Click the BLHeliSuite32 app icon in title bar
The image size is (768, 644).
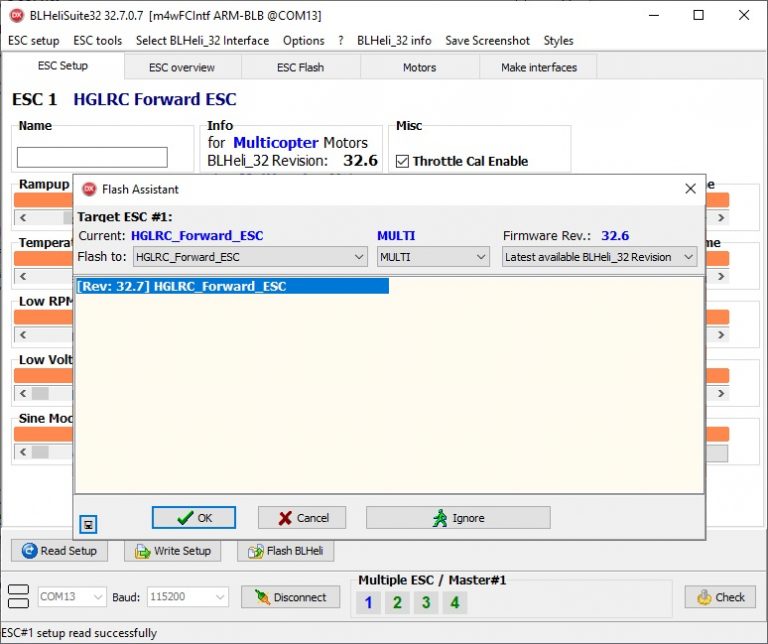point(17,15)
